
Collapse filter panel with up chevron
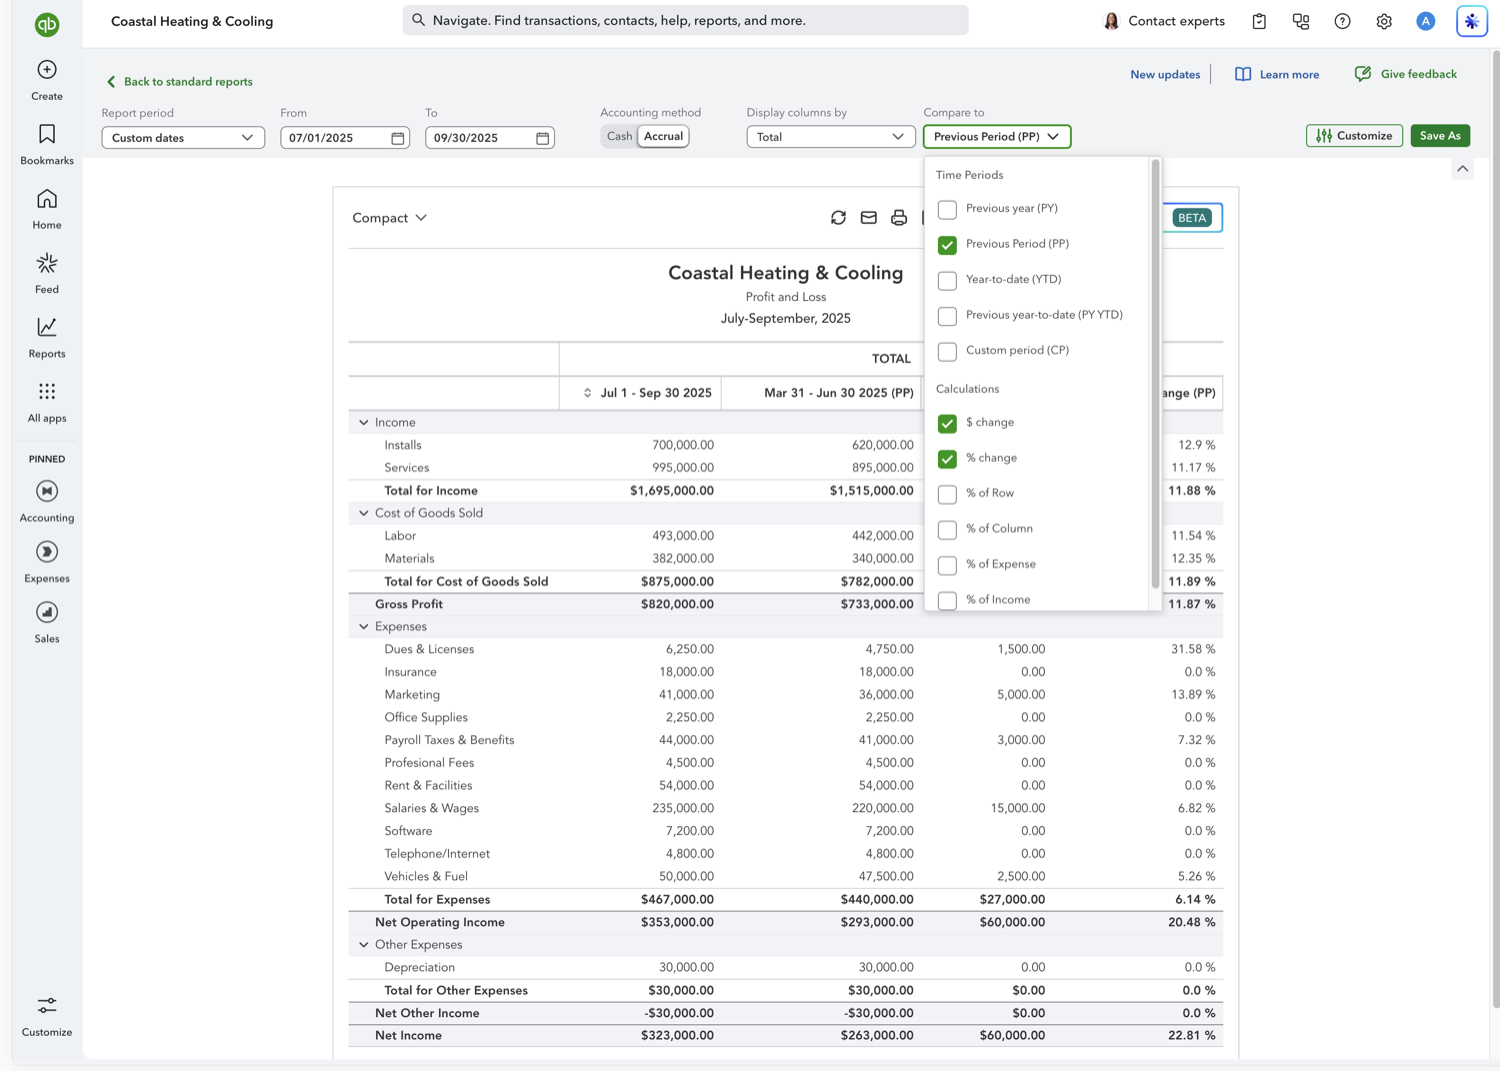(x=1463, y=169)
